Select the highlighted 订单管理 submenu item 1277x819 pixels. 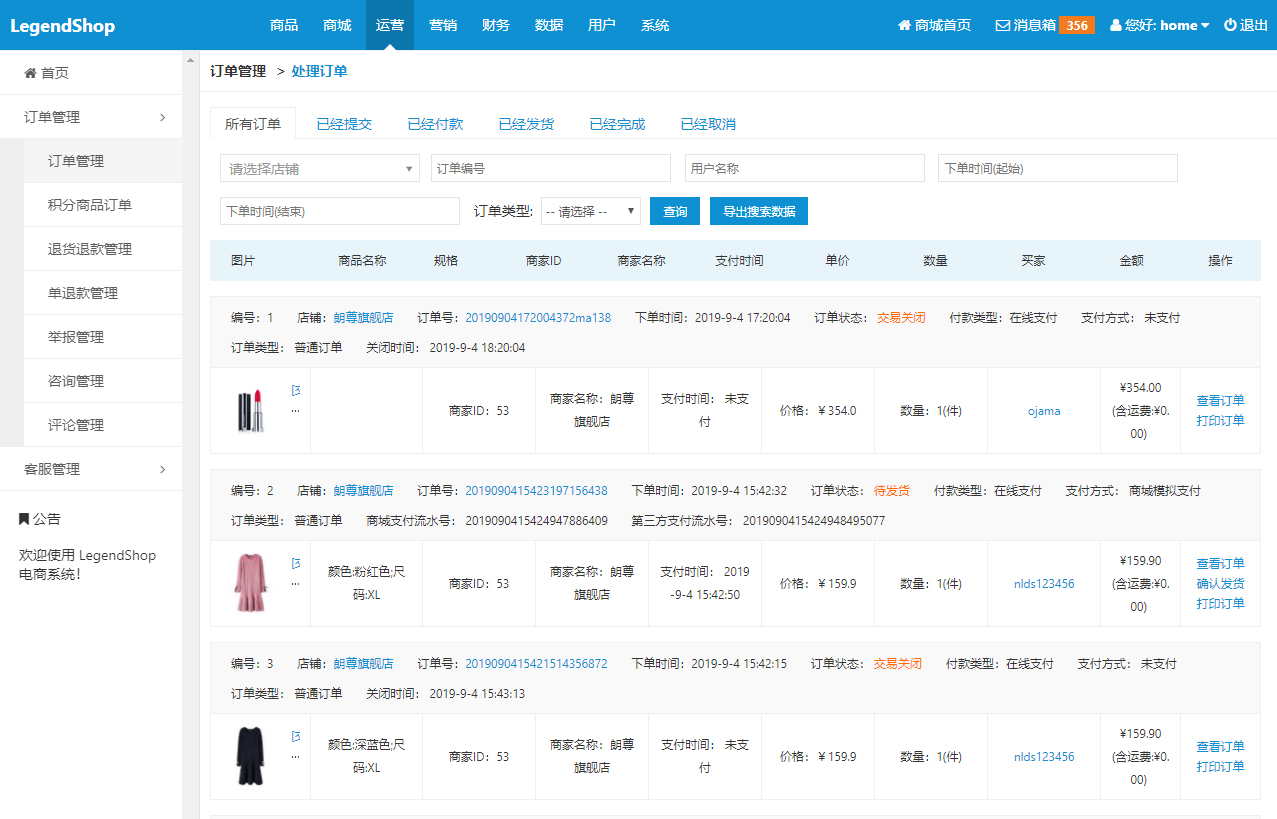pos(103,161)
